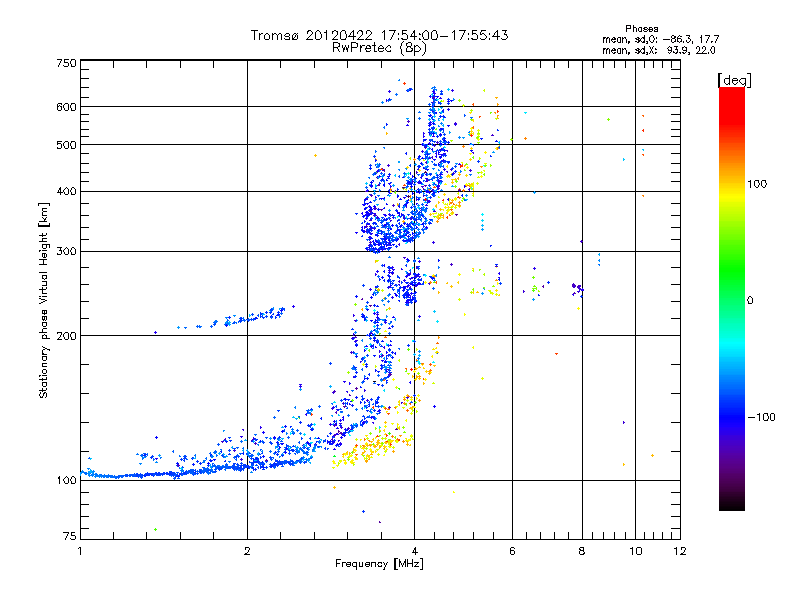Click the 'RwPretec (8p)' subtitle
Screen dimensions: 800x600
point(379,48)
